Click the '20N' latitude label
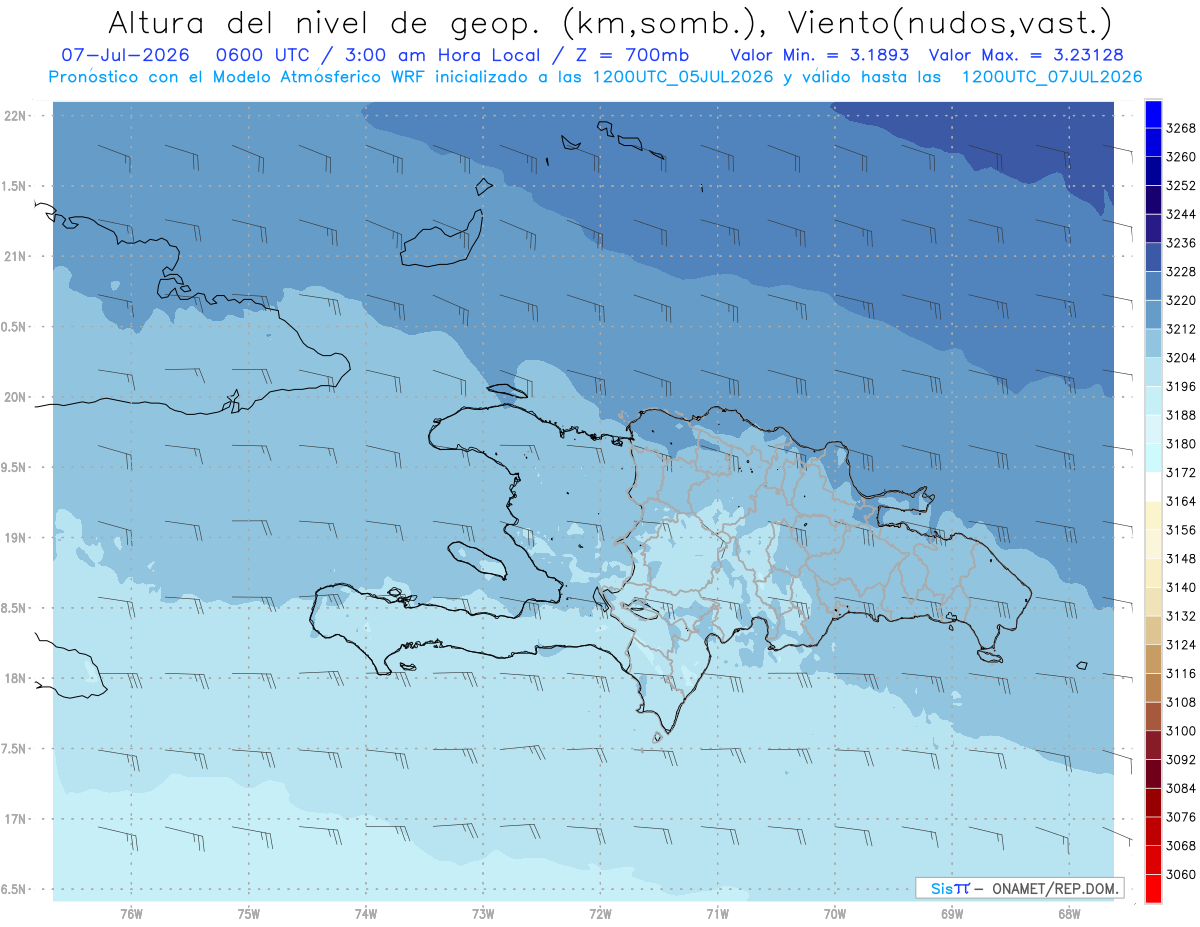Image resolution: width=1200 pixels, height=927 pixels. point(15,397)
